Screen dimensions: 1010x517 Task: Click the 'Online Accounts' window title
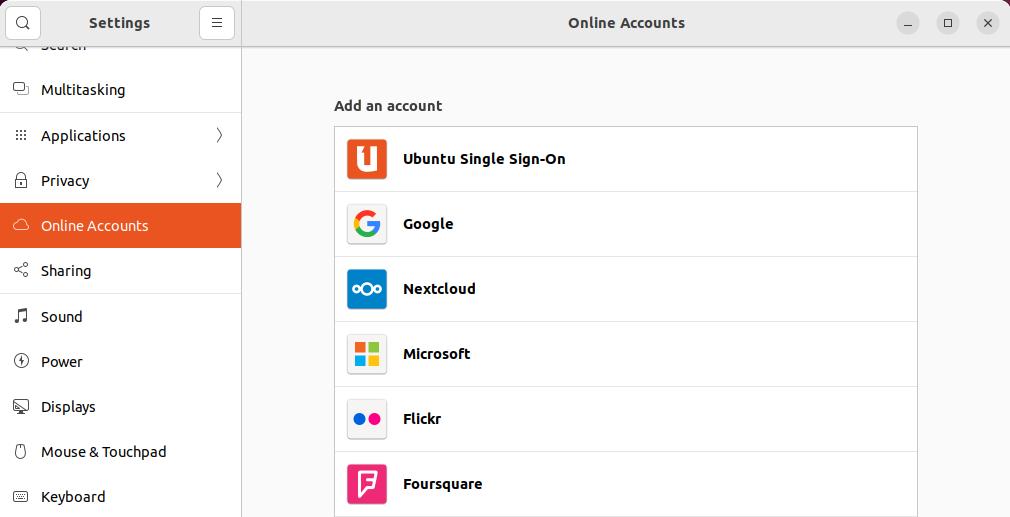click(x=626, y=23)
